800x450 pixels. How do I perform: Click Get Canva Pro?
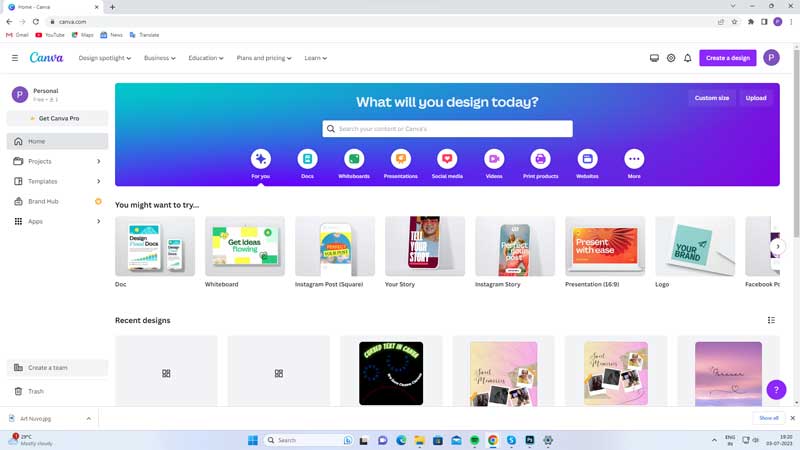[57, 118]
